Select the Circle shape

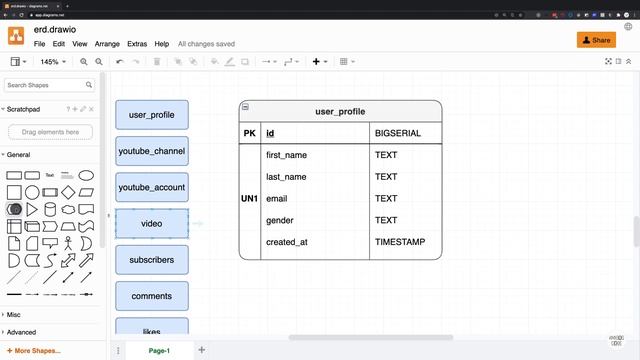tap(32, 192)
